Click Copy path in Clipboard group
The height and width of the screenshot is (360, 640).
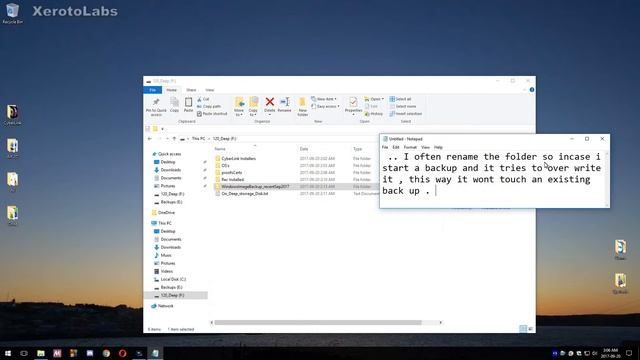[x=209, y=107]
